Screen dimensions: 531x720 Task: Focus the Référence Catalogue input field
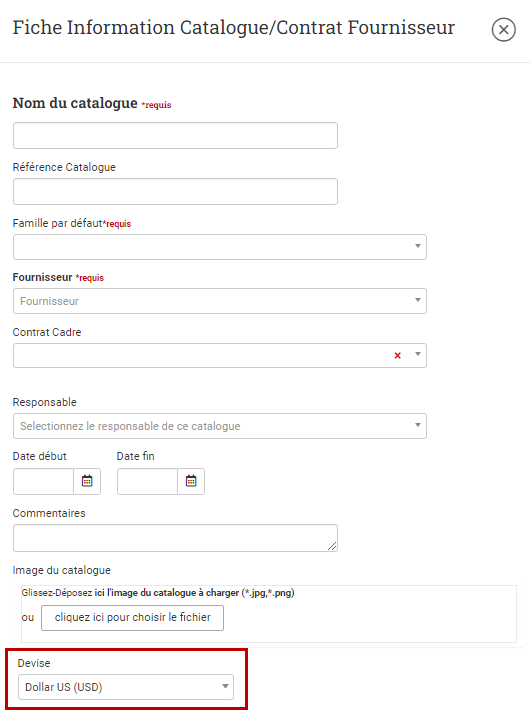175,191
